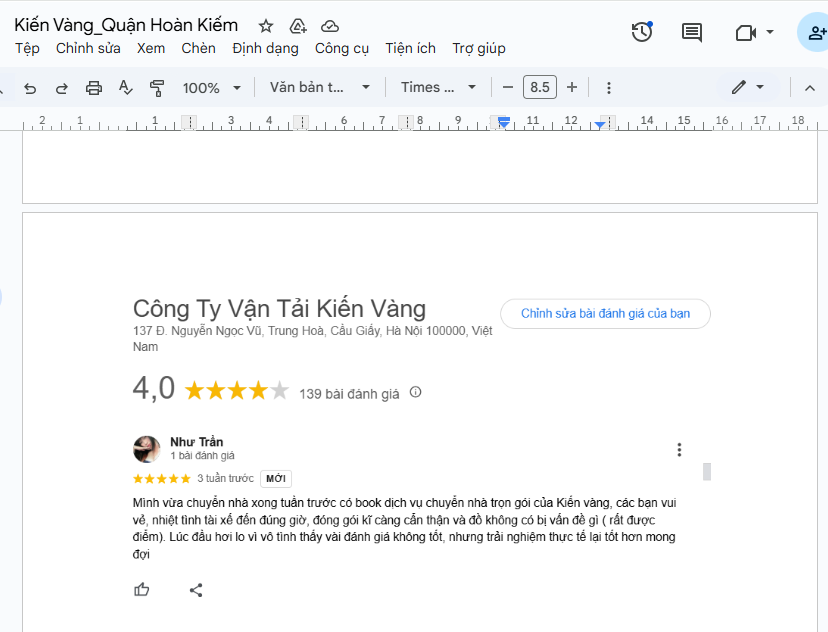Print the document
Image resolution: width=828 pixels, height=632 pixels.
click(x=94, y=88)
